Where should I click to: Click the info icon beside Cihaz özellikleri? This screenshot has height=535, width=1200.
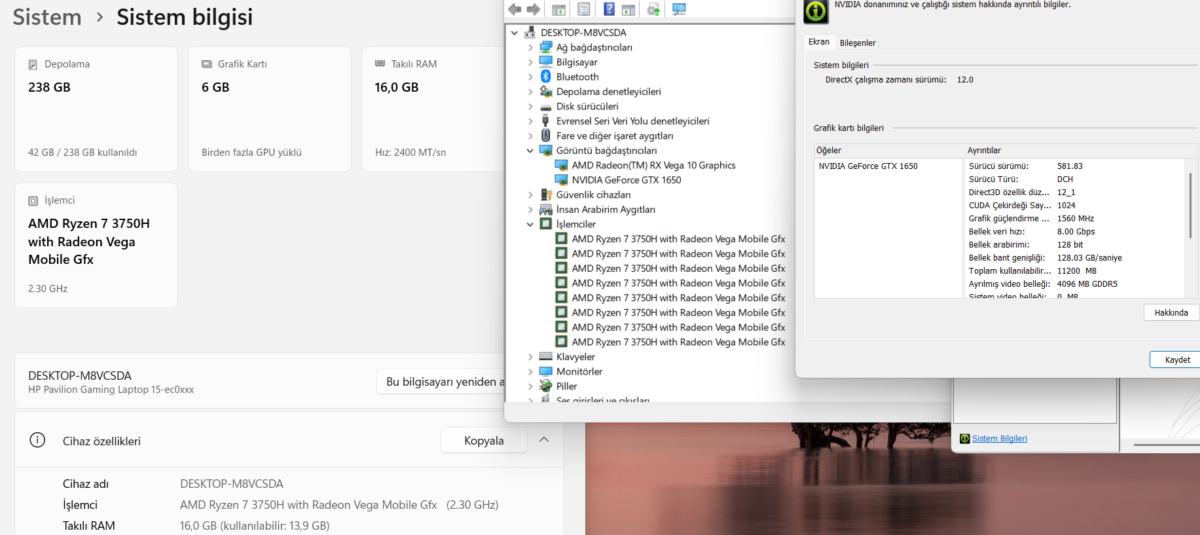pyautogui.click(x=38, y=440)
